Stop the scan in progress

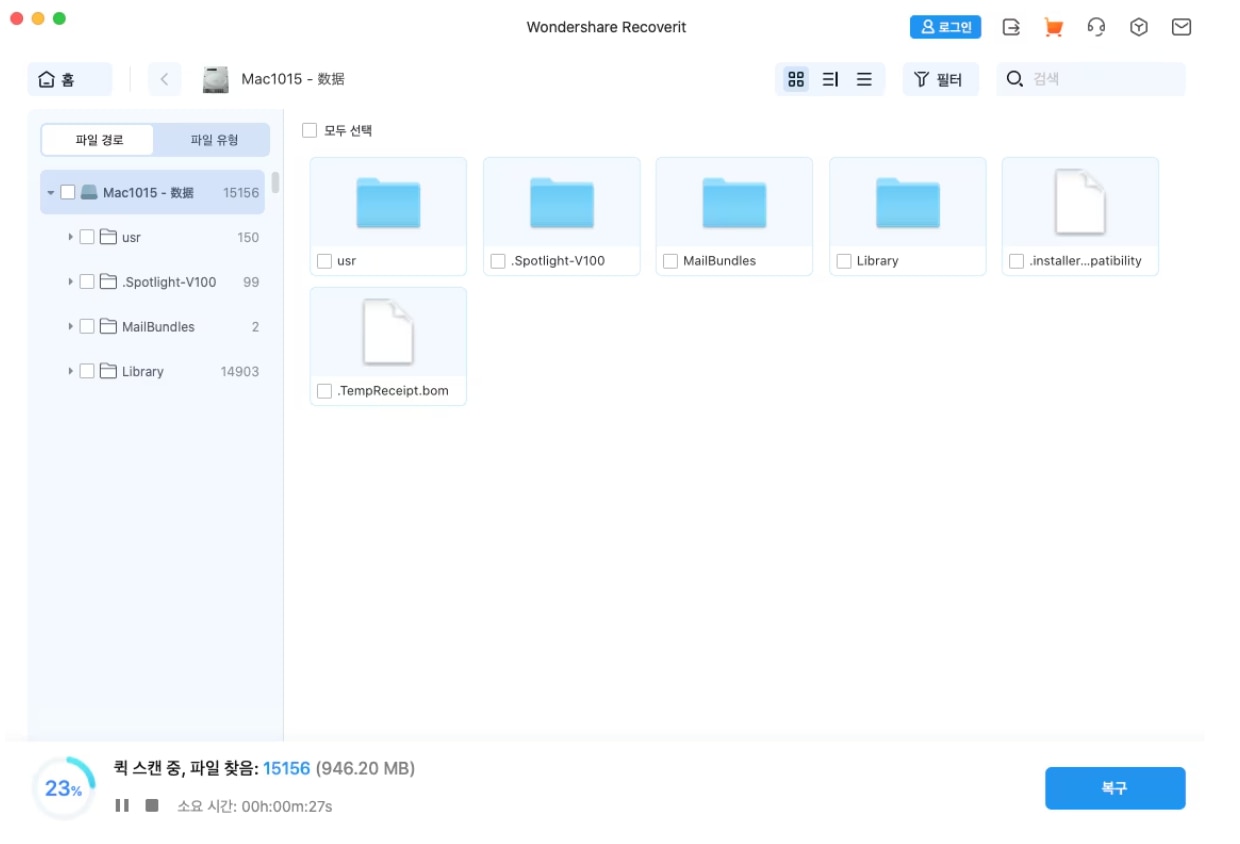152,805
